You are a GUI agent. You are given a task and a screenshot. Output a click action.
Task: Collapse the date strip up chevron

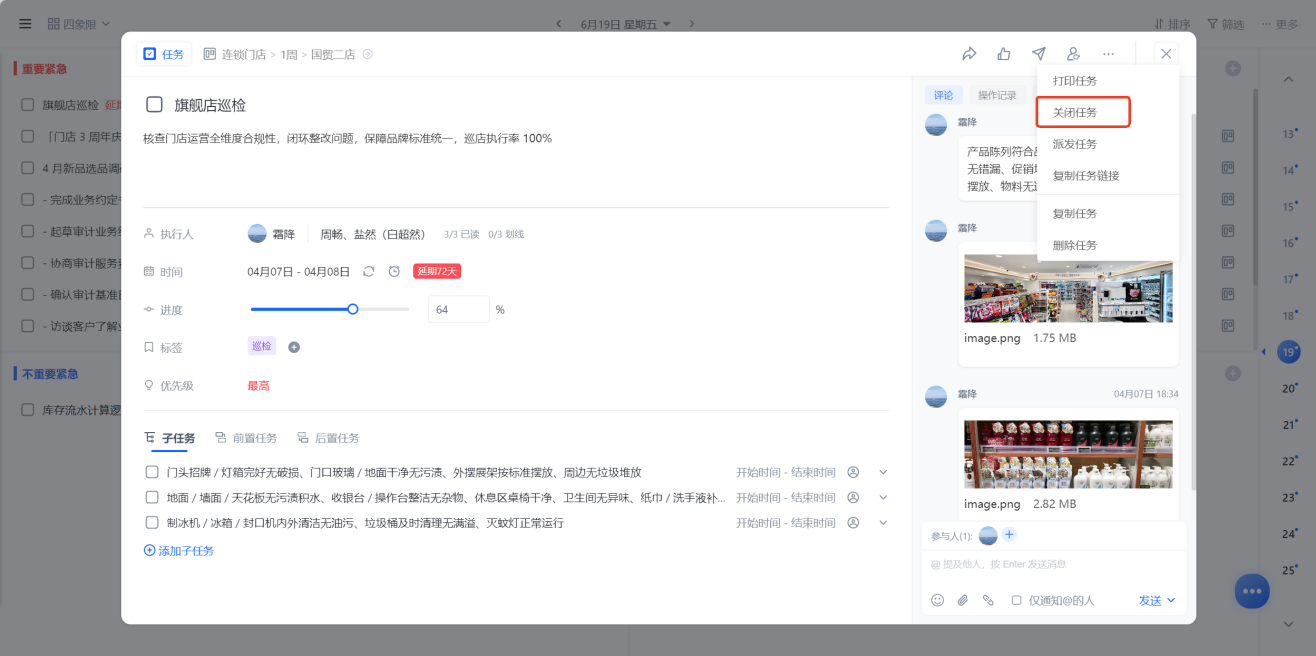pyautogui.click(x=1289, y=78)
